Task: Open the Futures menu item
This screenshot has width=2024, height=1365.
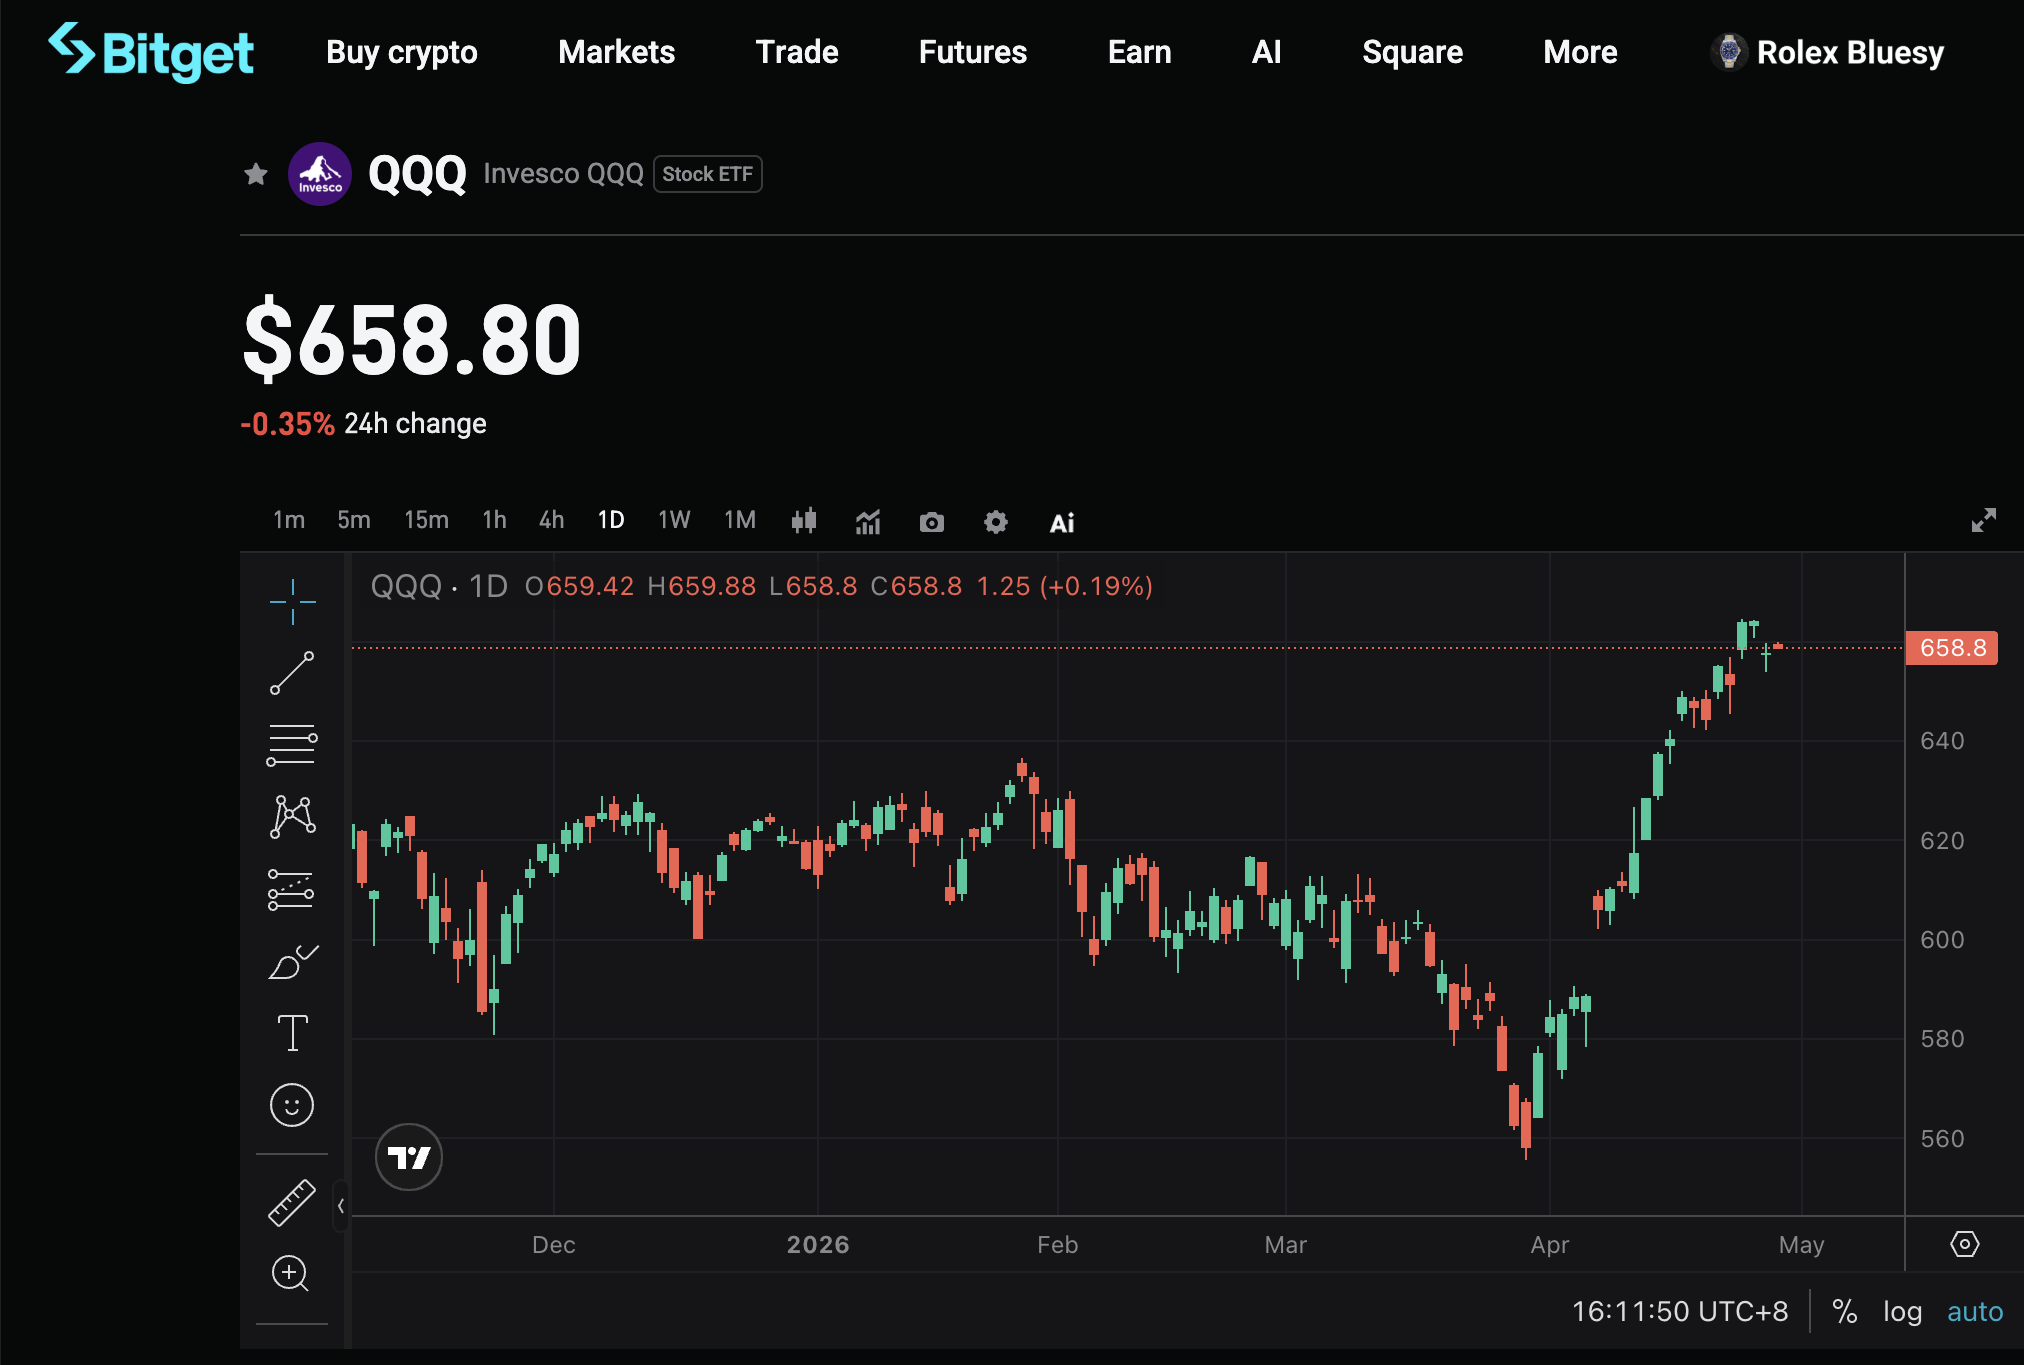Action: tap(972, 52)
